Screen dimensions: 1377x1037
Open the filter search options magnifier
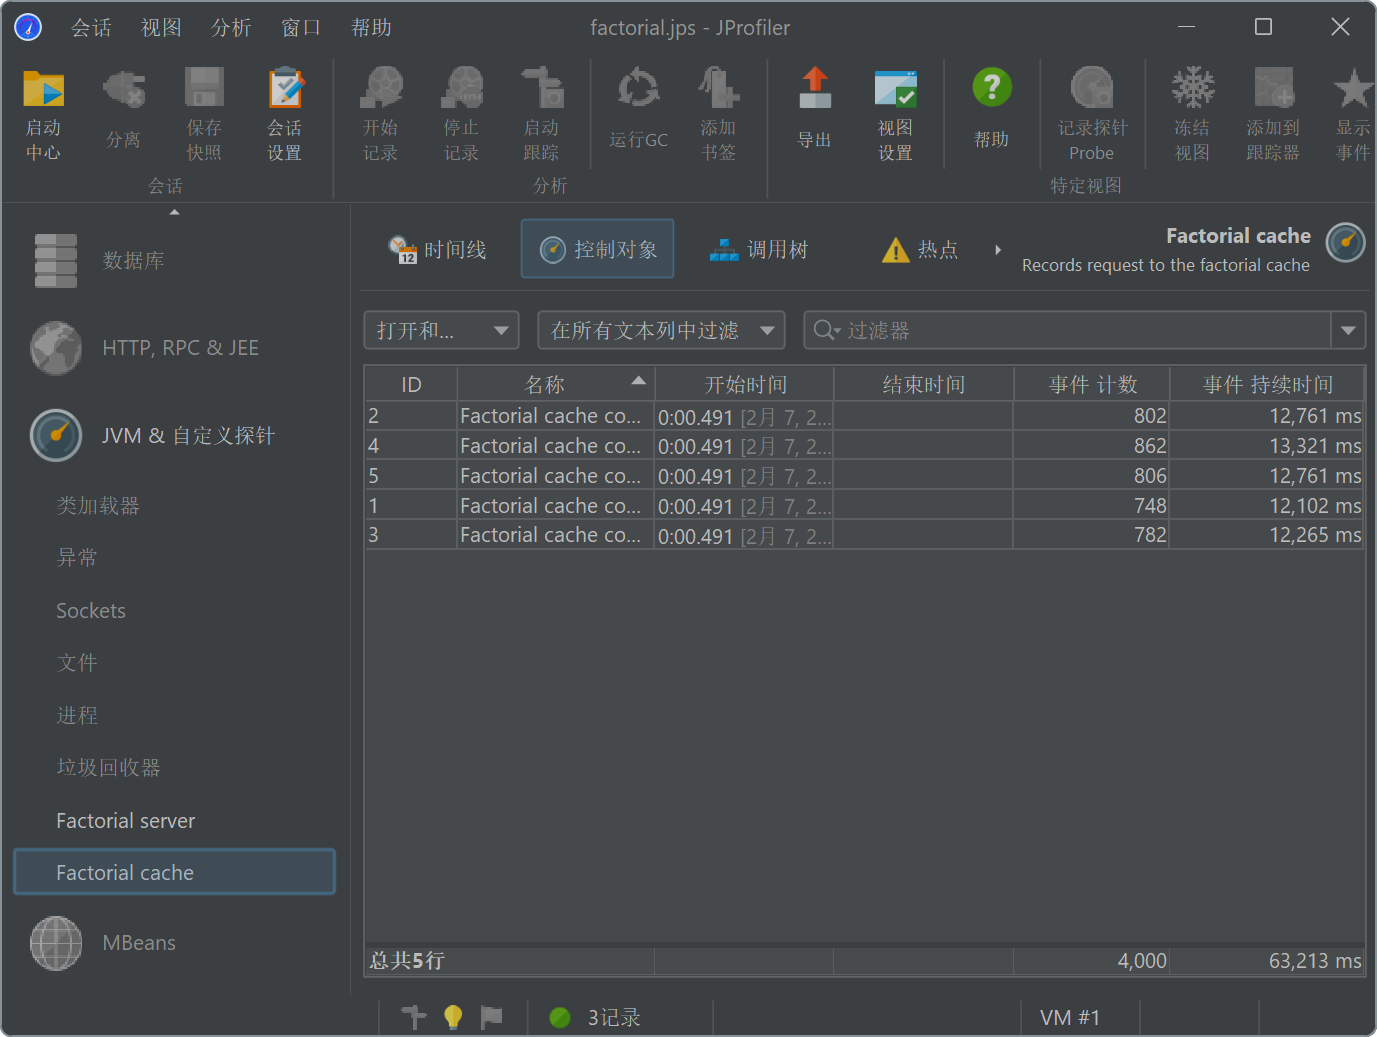[x=827, y=330]
